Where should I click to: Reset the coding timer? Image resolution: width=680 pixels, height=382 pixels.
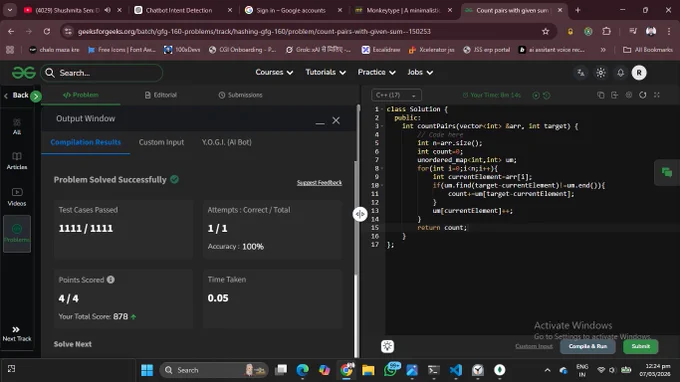[x=546, y=95]
